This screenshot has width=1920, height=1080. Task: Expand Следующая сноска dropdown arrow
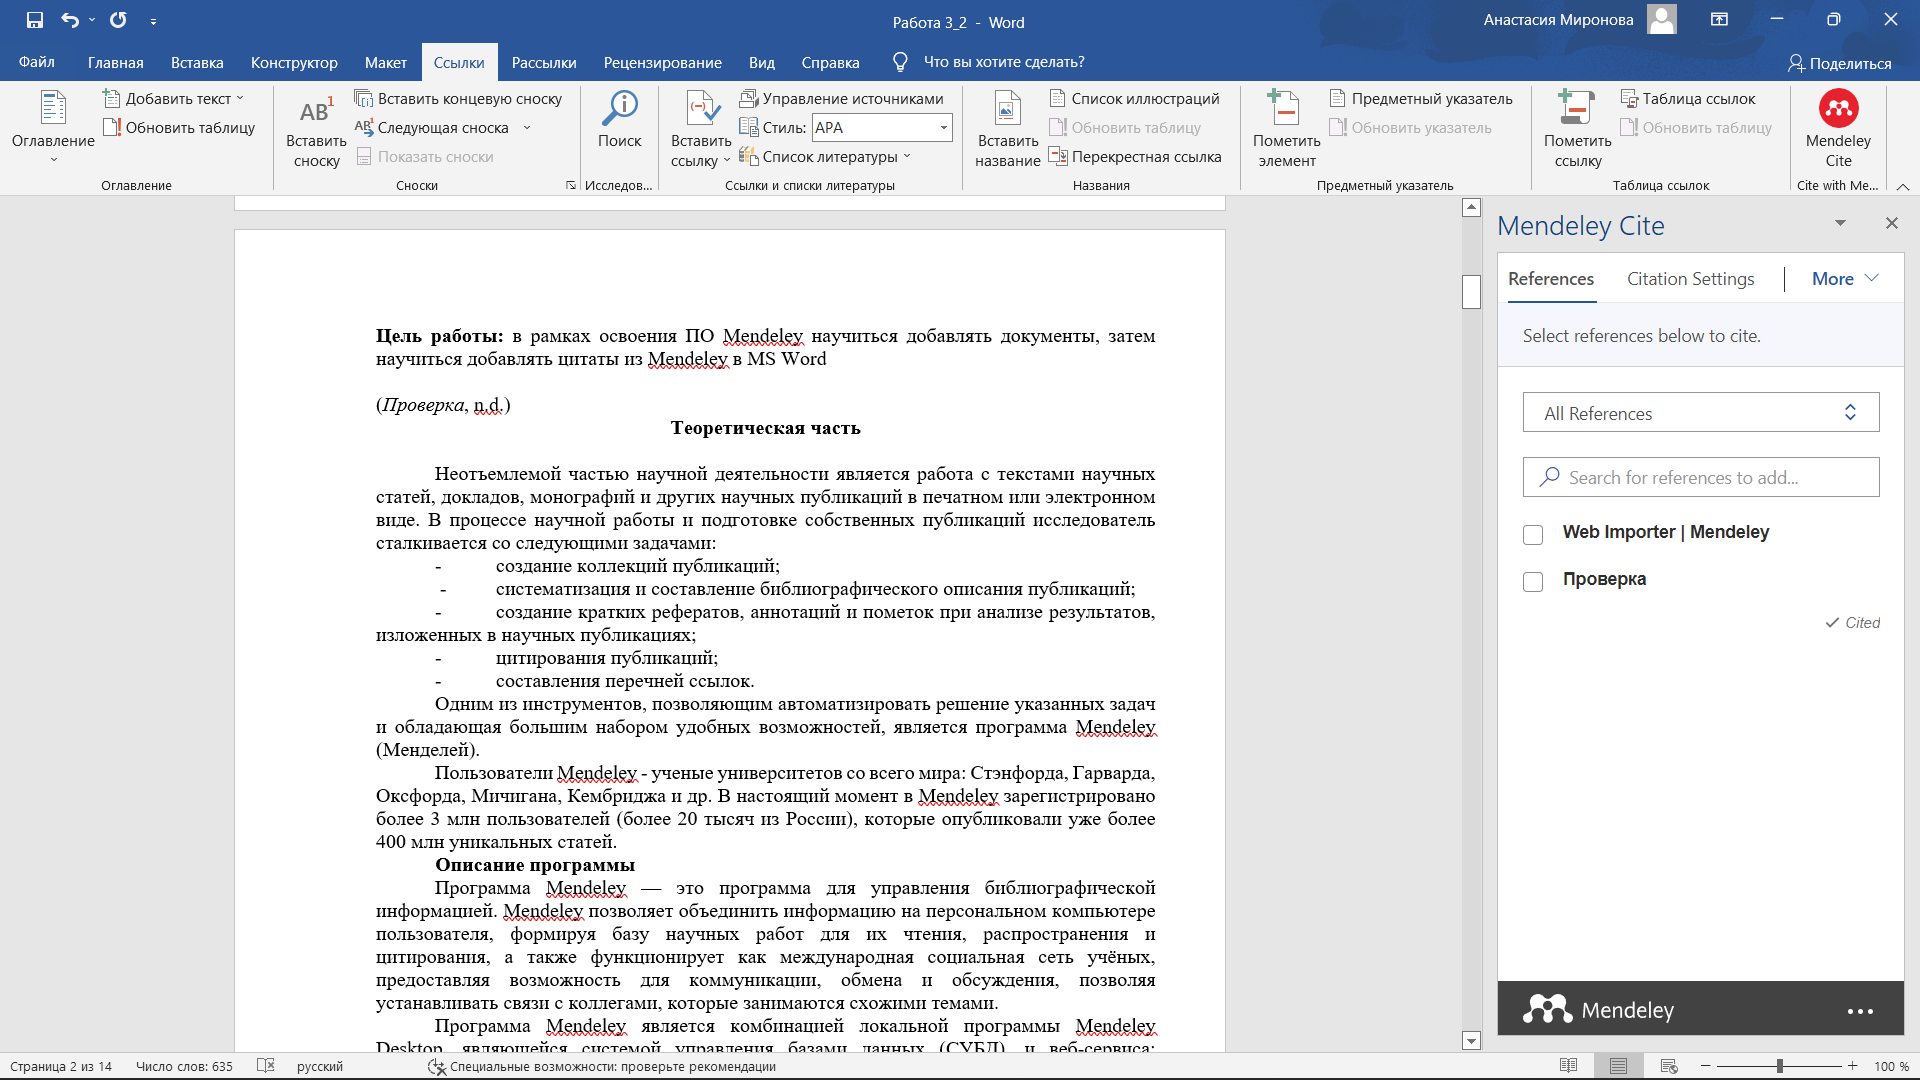[526, 127]
